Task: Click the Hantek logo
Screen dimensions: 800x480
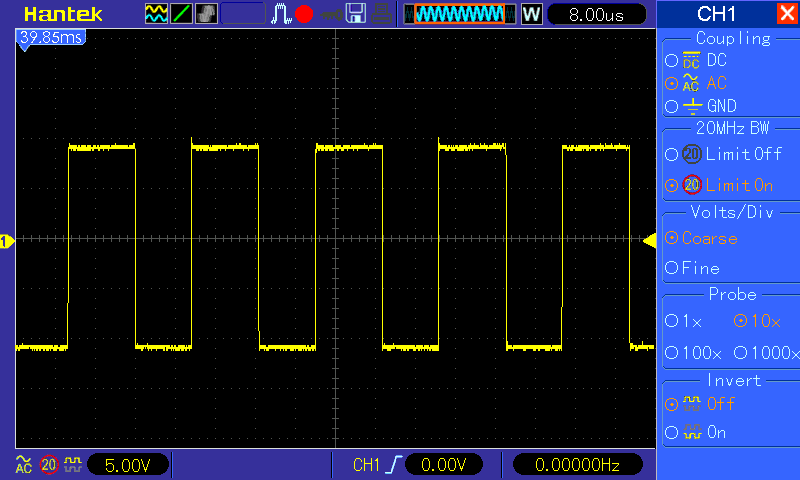Action: click(x=63, y=15)
